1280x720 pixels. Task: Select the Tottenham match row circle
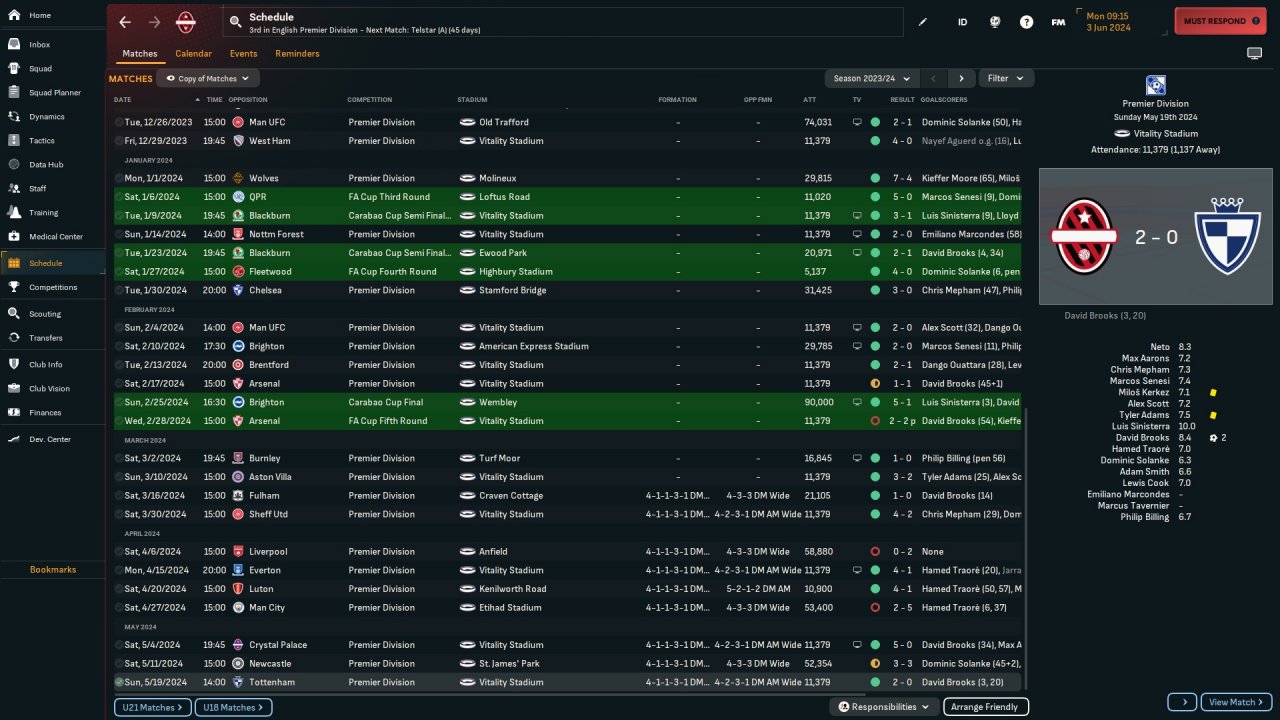119,682
